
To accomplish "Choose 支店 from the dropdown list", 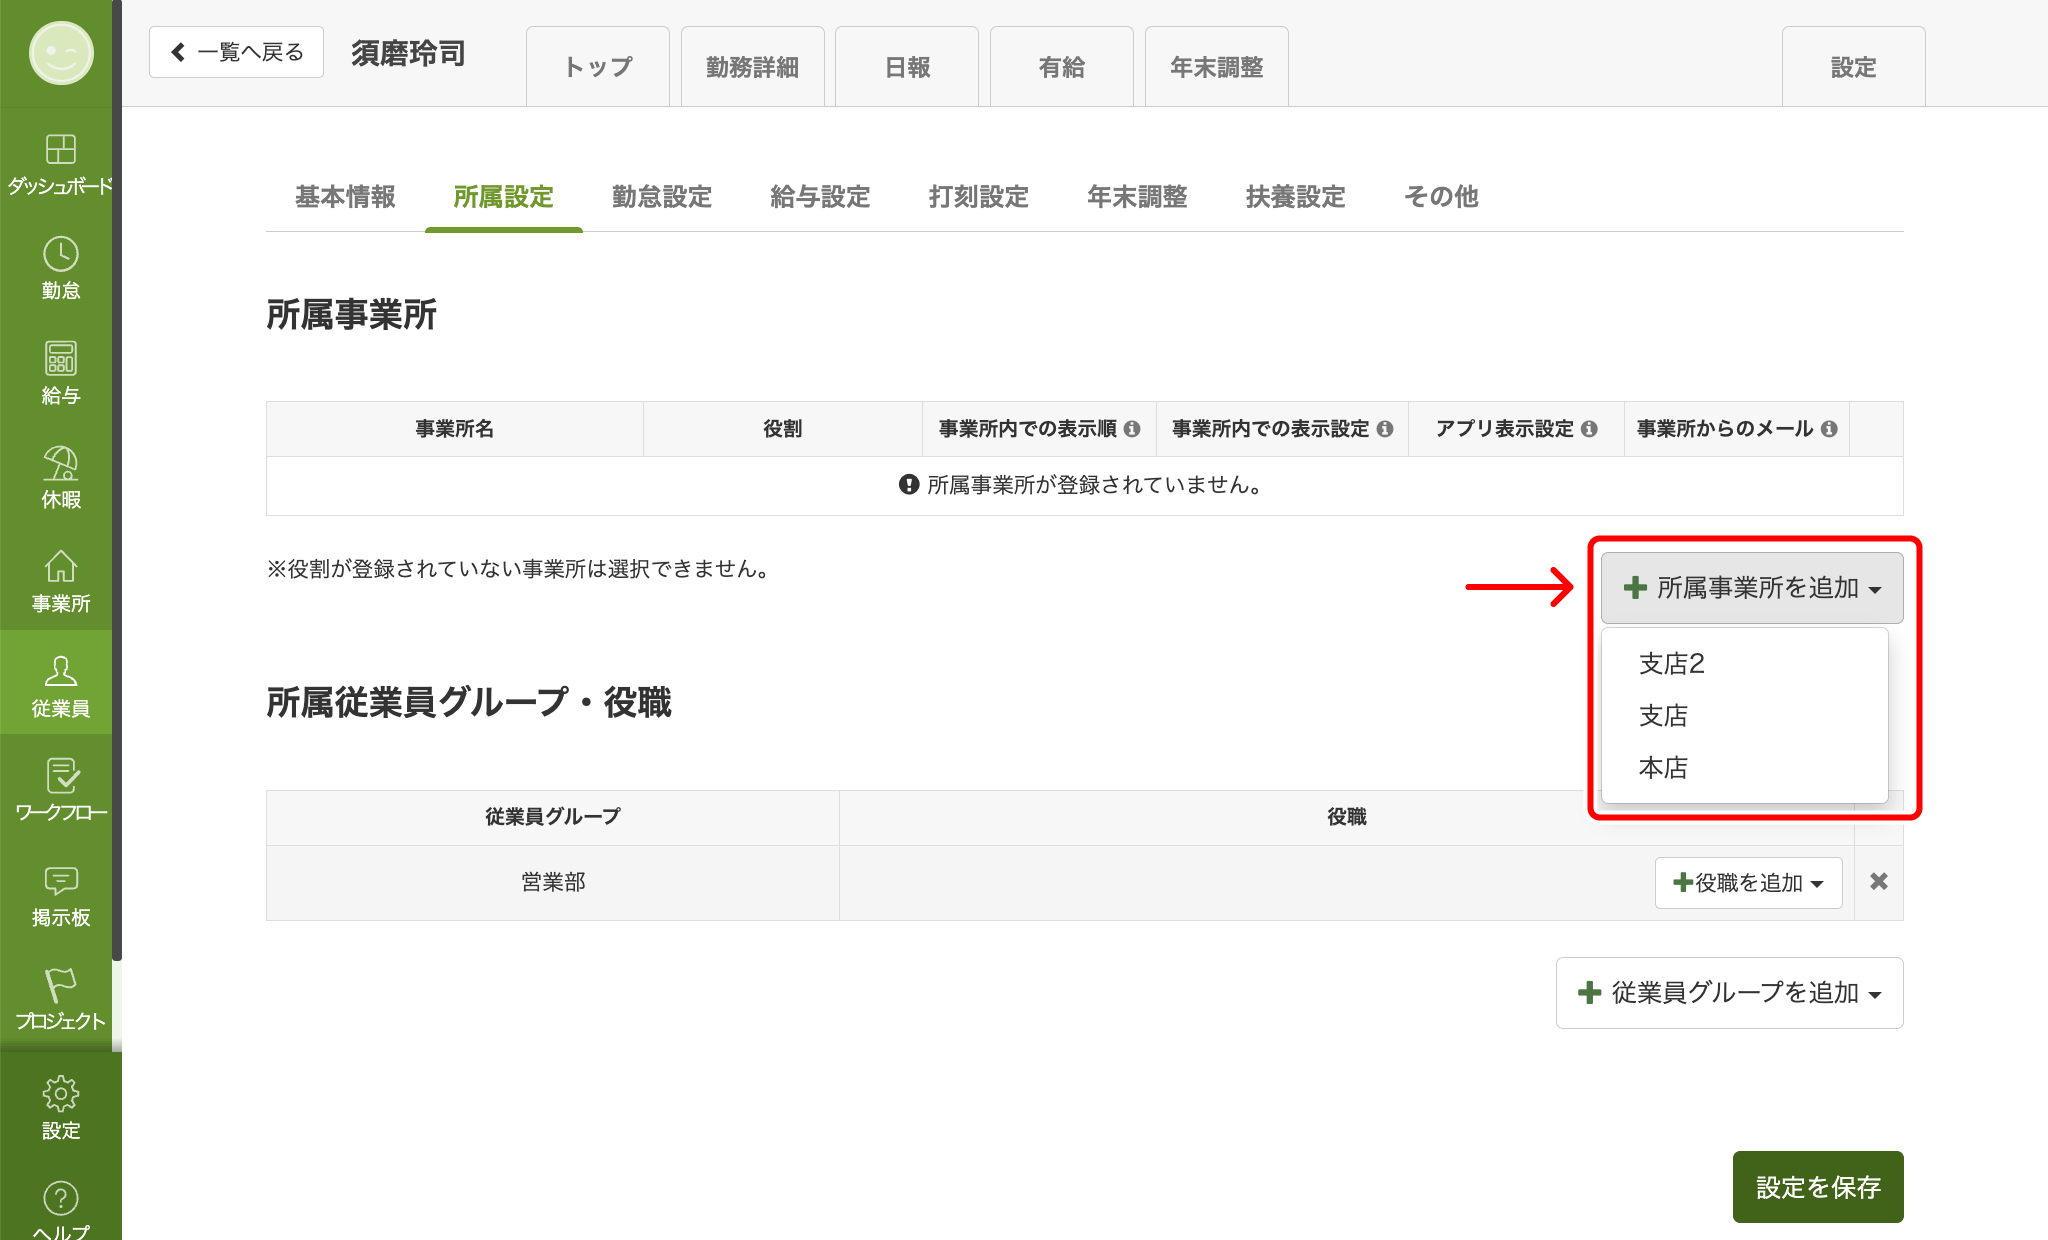I will point(1744,716).
